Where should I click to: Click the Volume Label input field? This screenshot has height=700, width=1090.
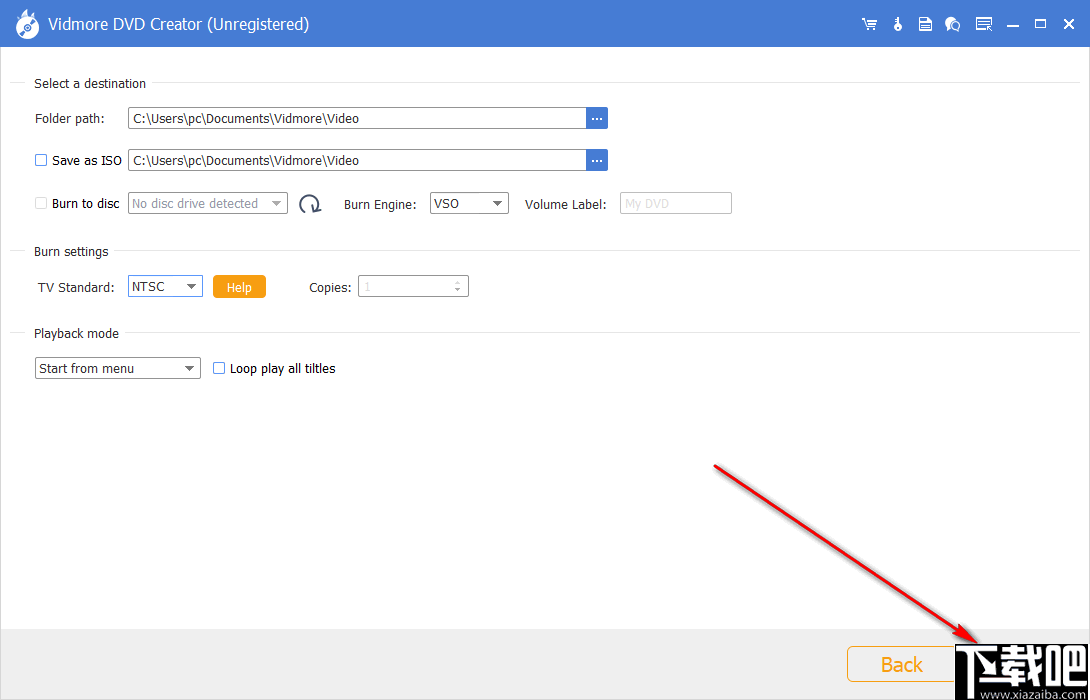pos(676,203)
